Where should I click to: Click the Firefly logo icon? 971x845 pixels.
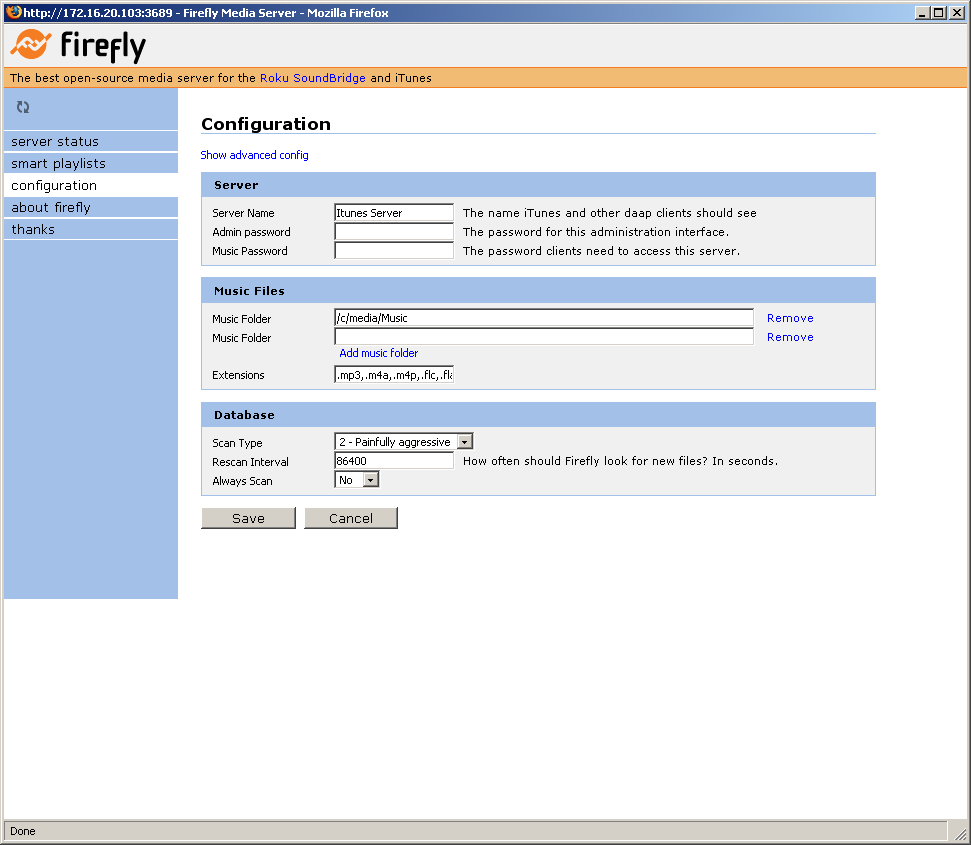pyautogui.click(x=31, y=45)
